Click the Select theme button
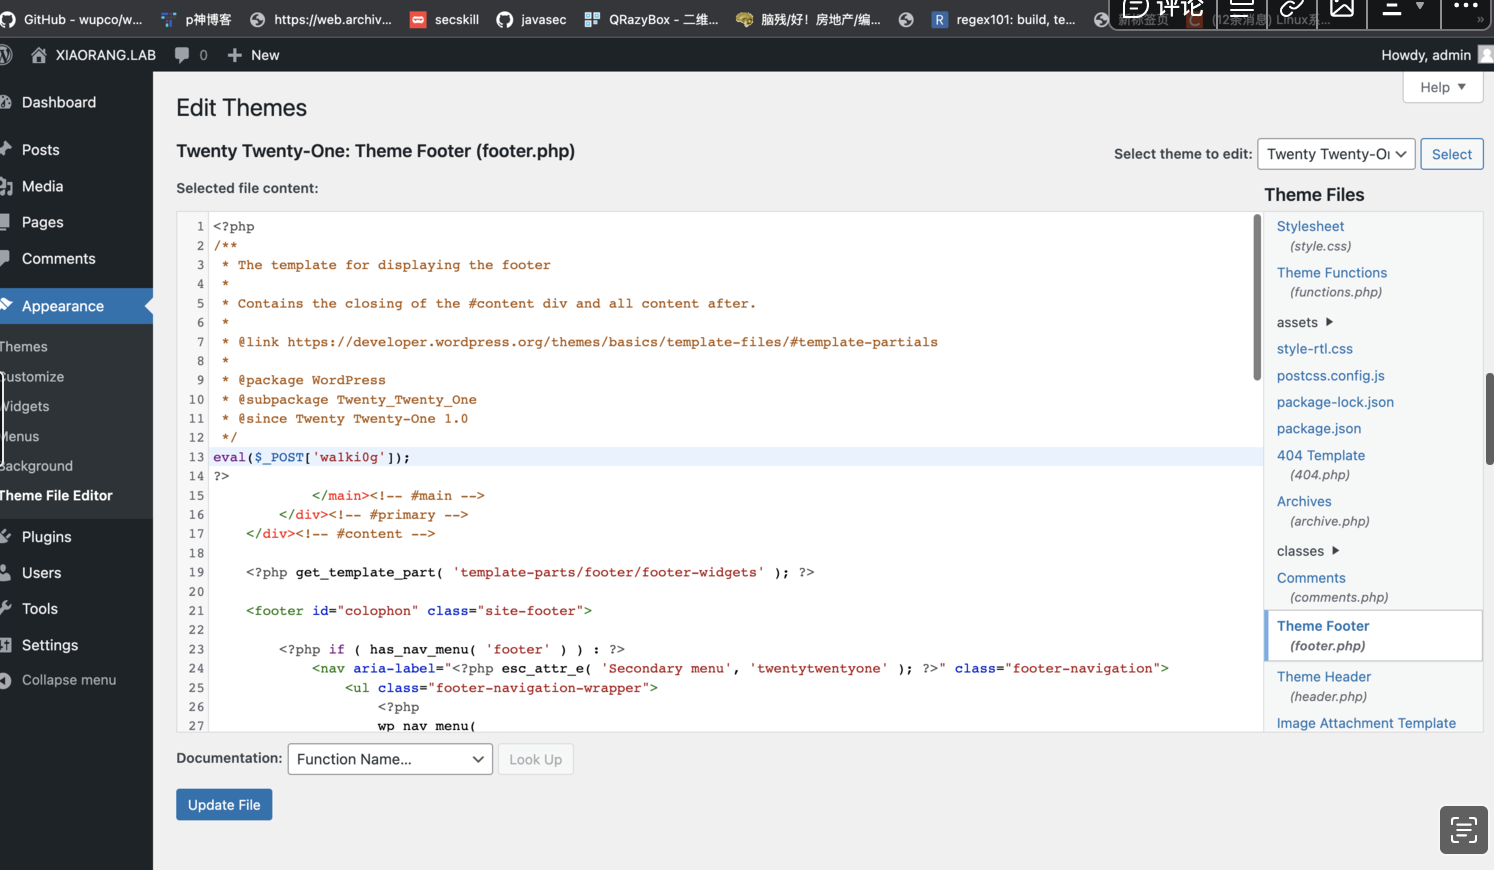Viewport: 1494px width, 874px height. coord(1451,154)
